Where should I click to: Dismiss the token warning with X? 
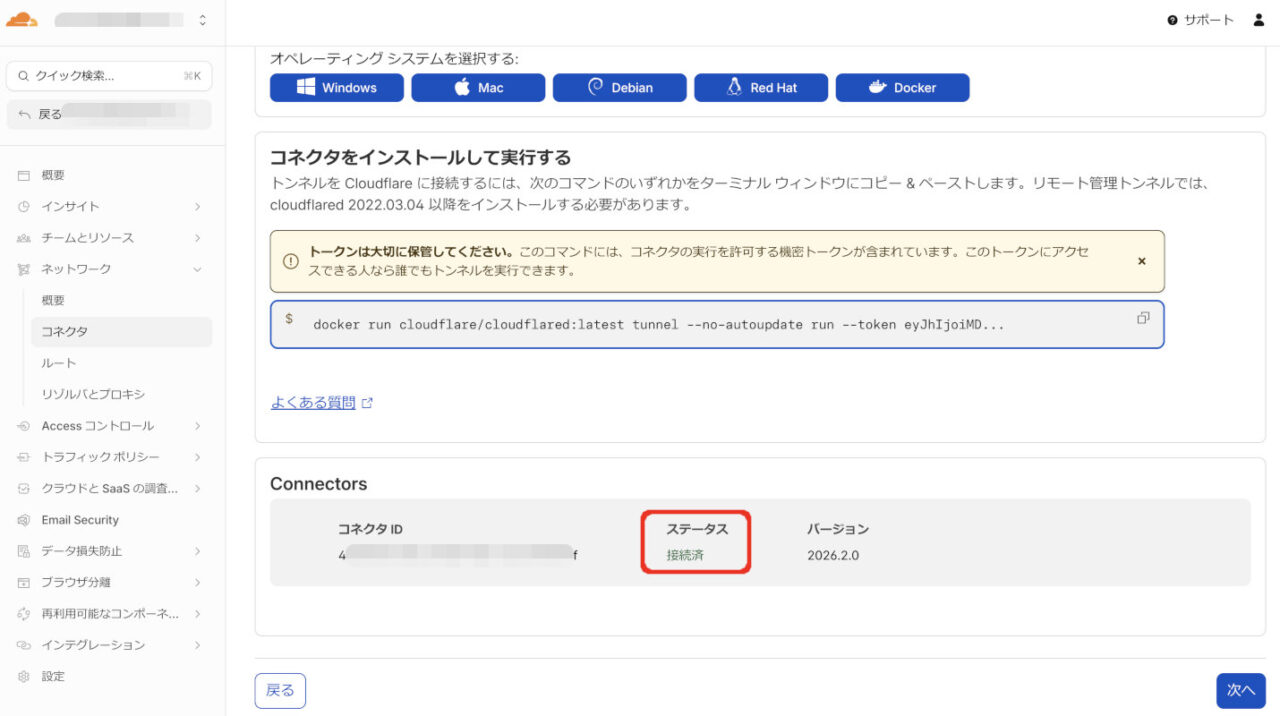click(1142, 261)
